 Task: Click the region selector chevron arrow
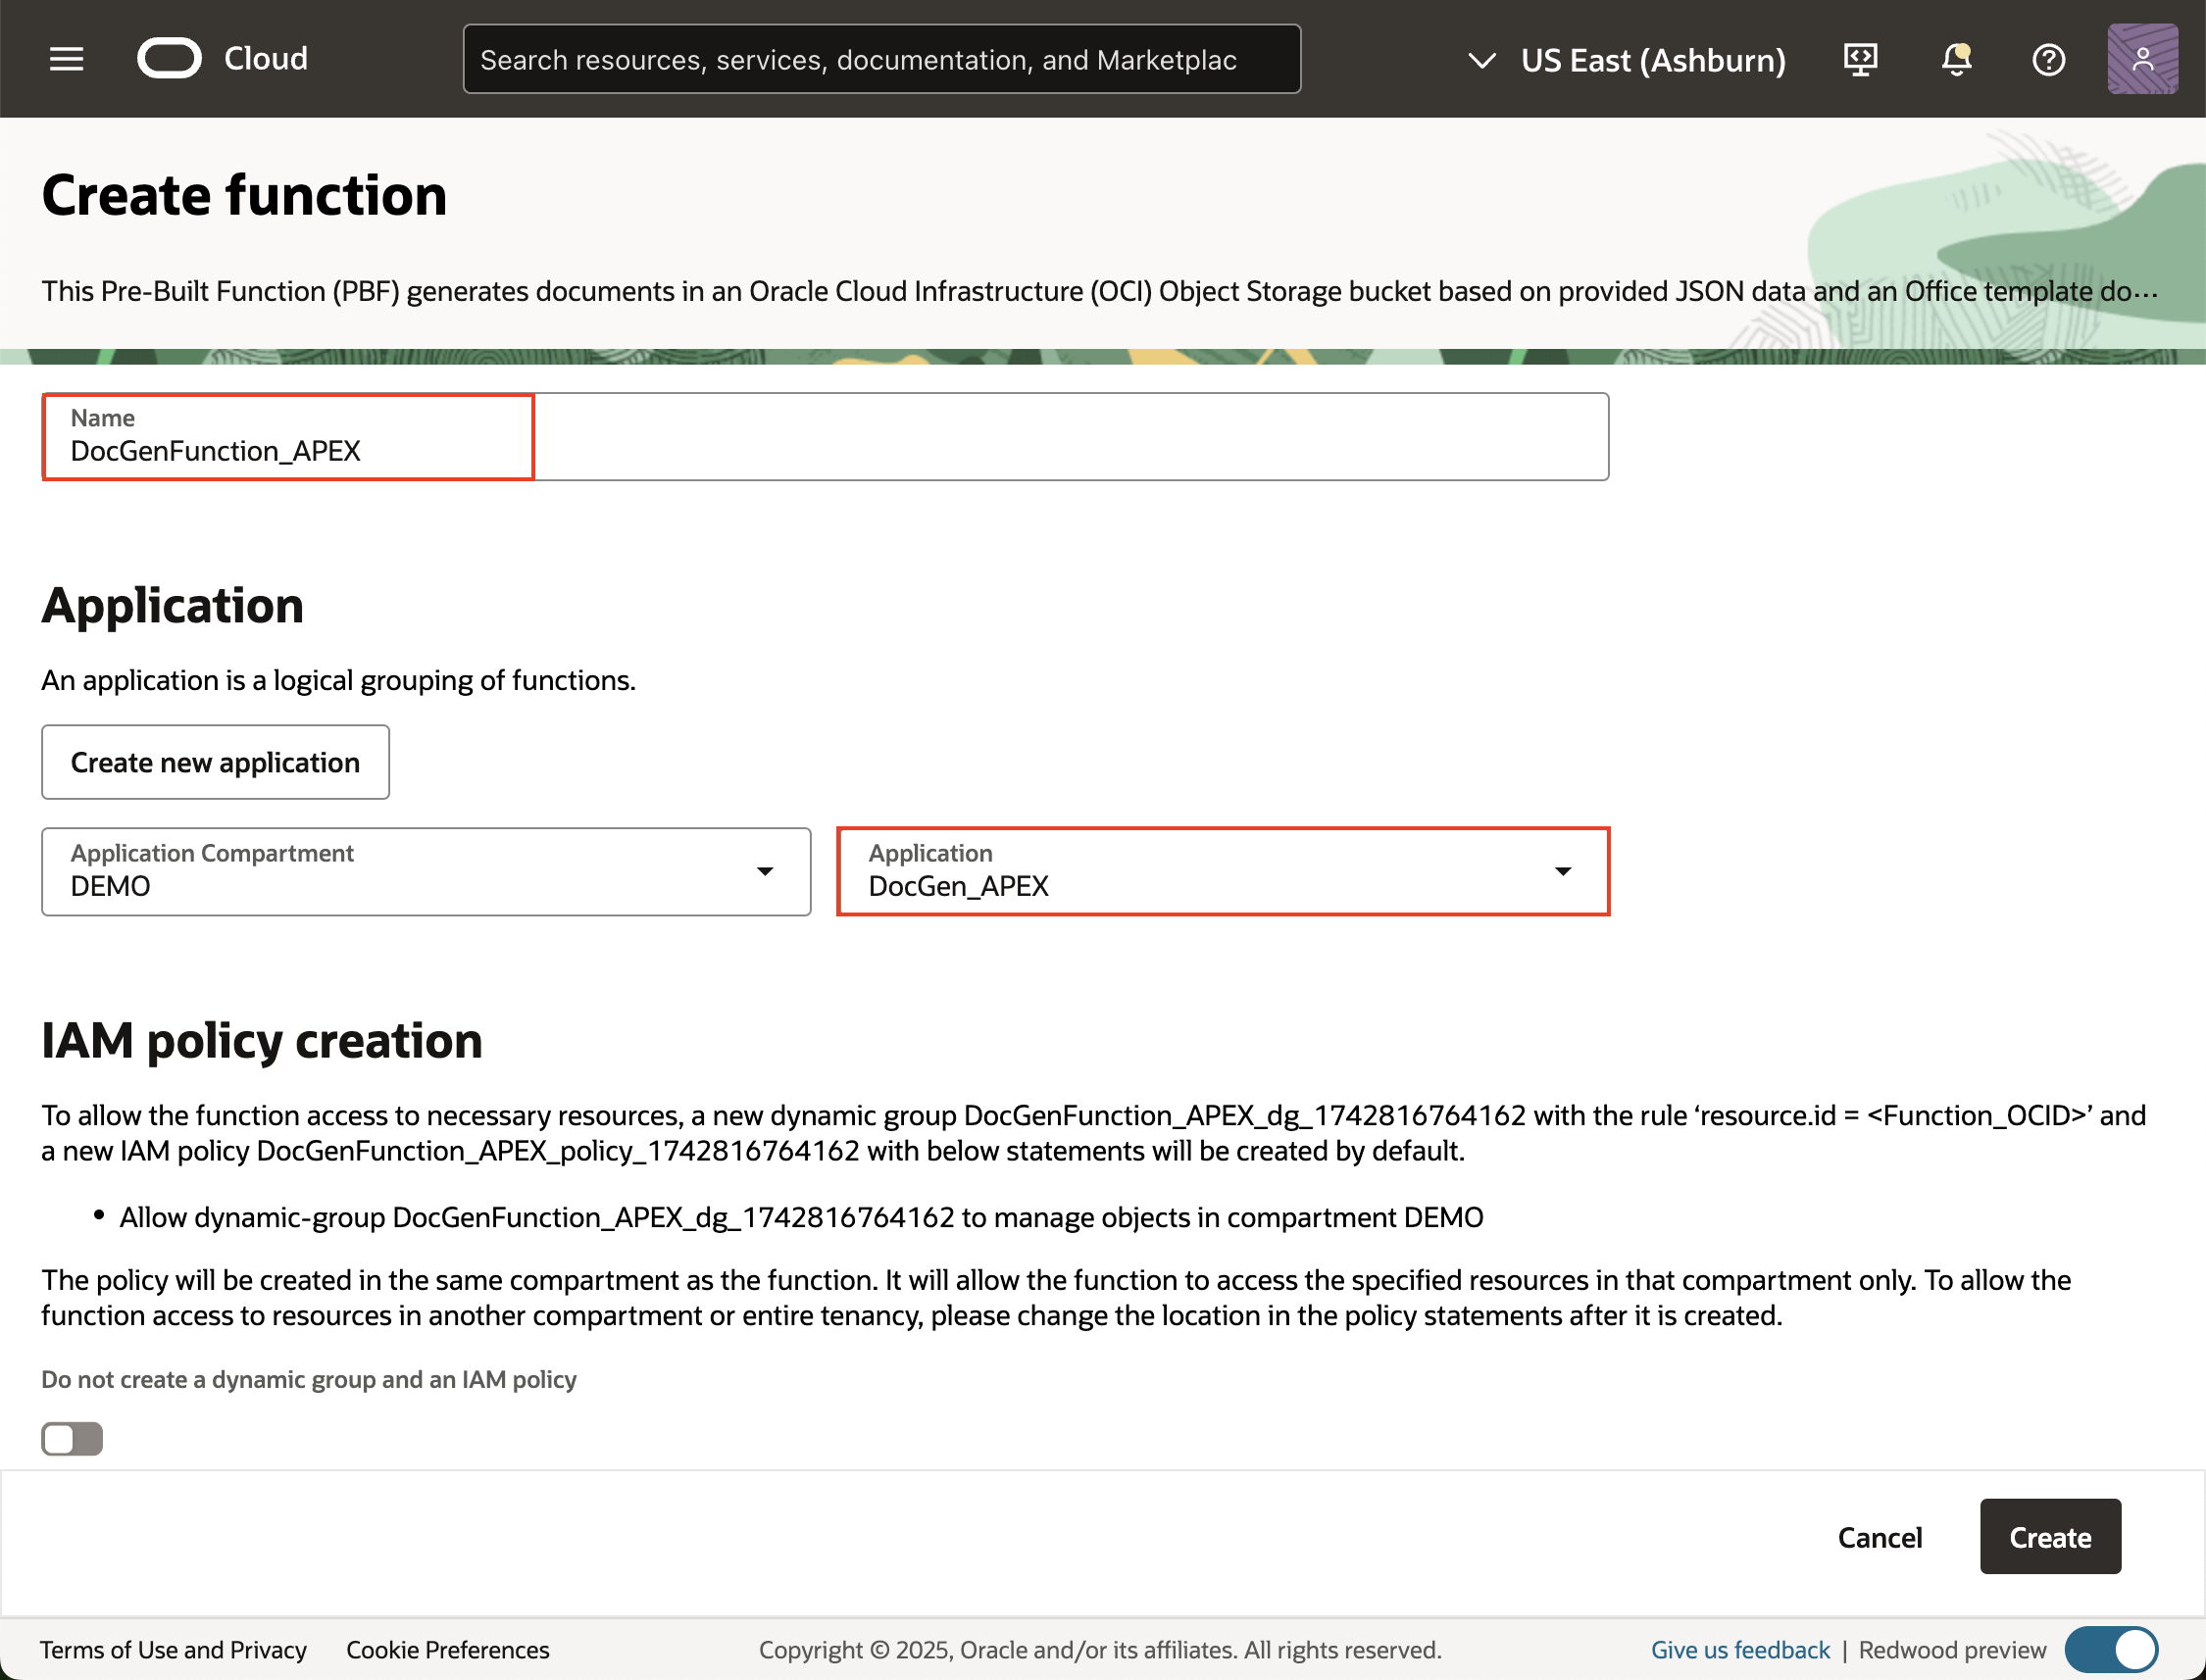click(x=1481, y=61)
